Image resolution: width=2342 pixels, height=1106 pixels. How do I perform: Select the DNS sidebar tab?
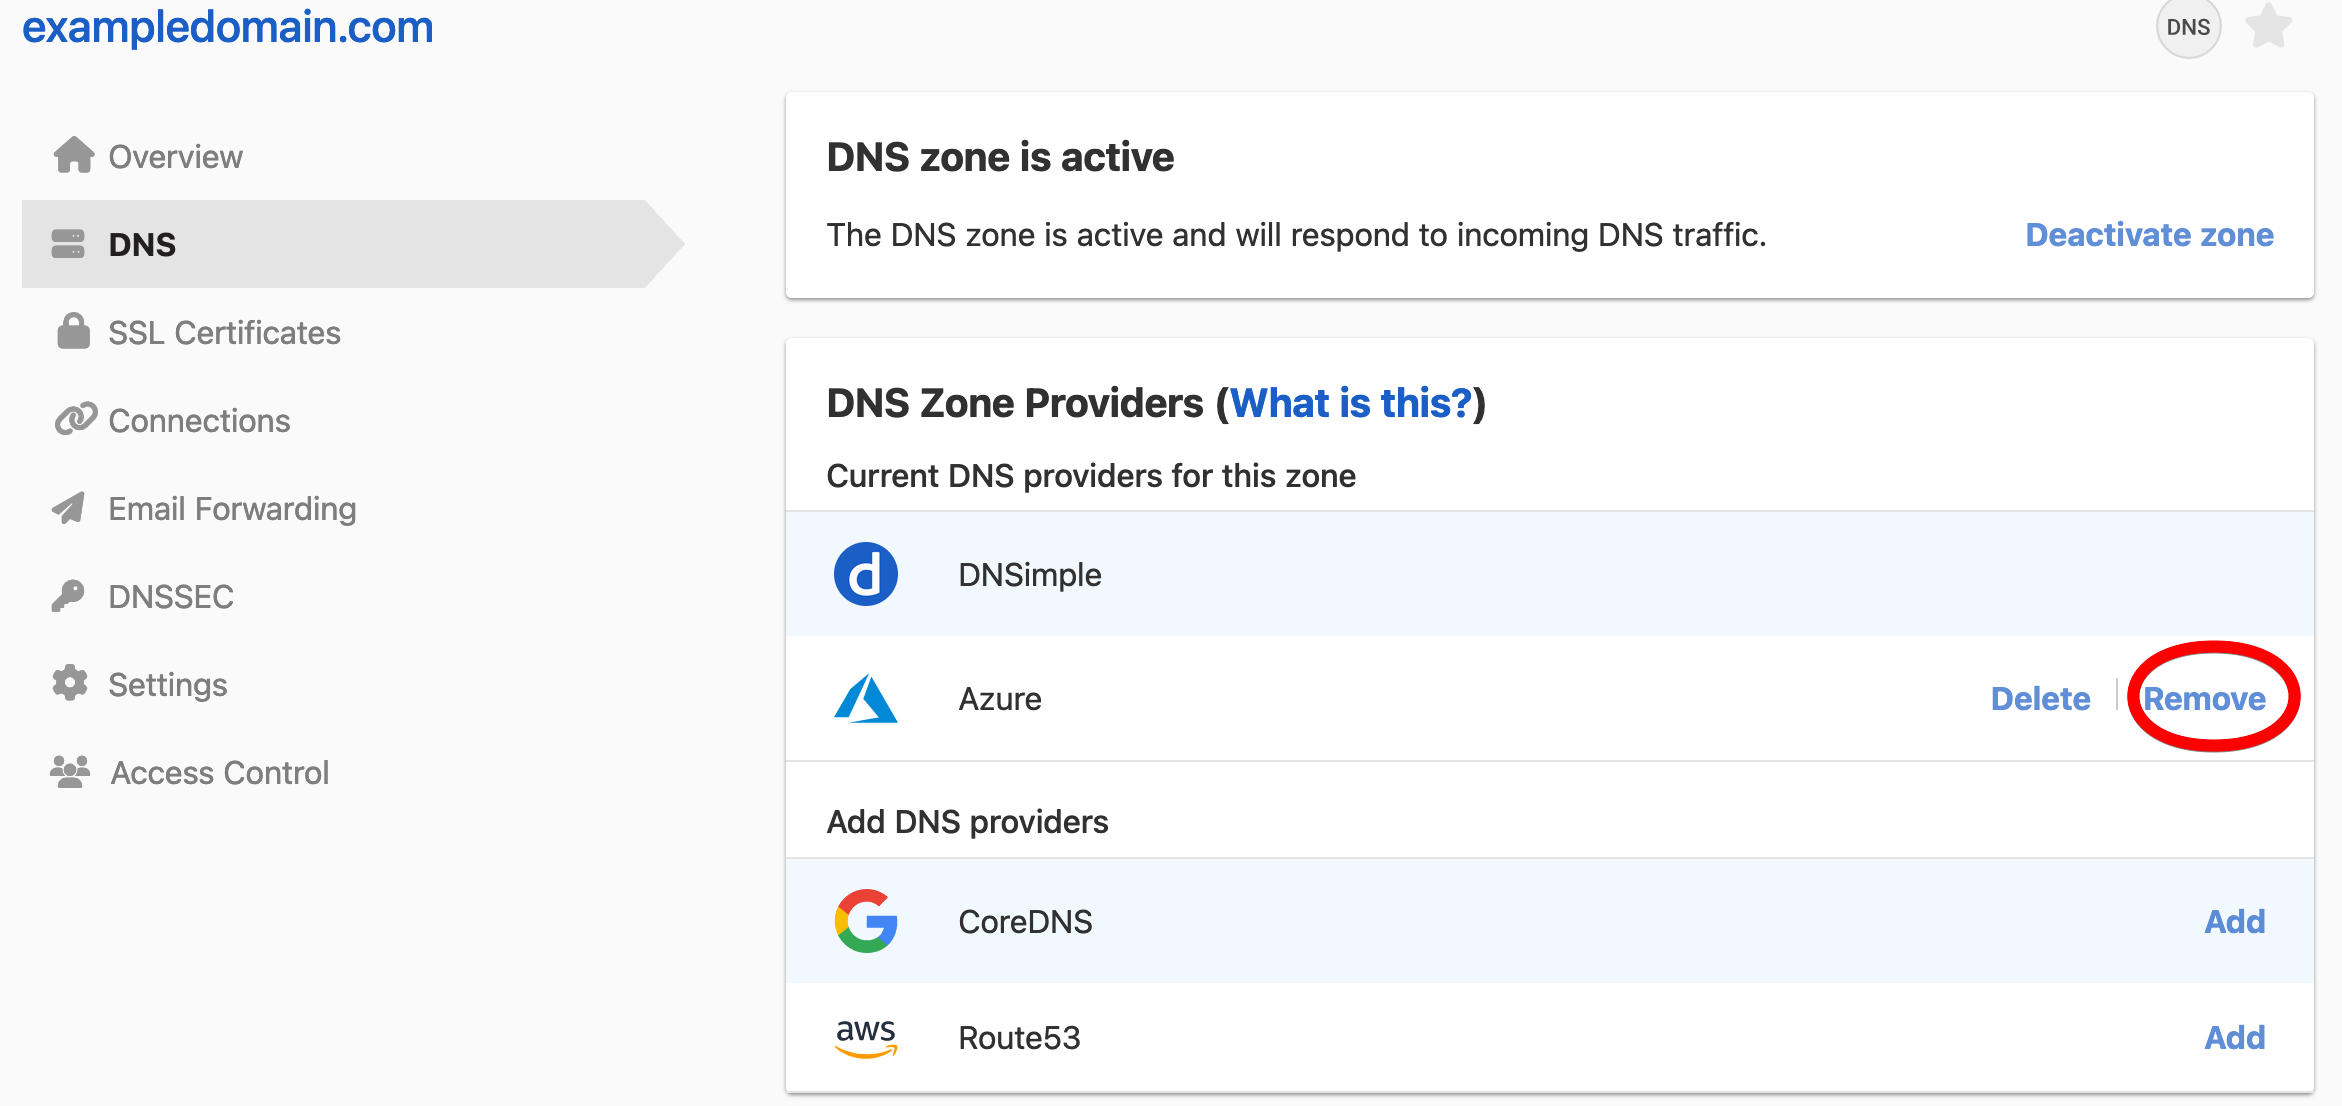coord(142,244)
